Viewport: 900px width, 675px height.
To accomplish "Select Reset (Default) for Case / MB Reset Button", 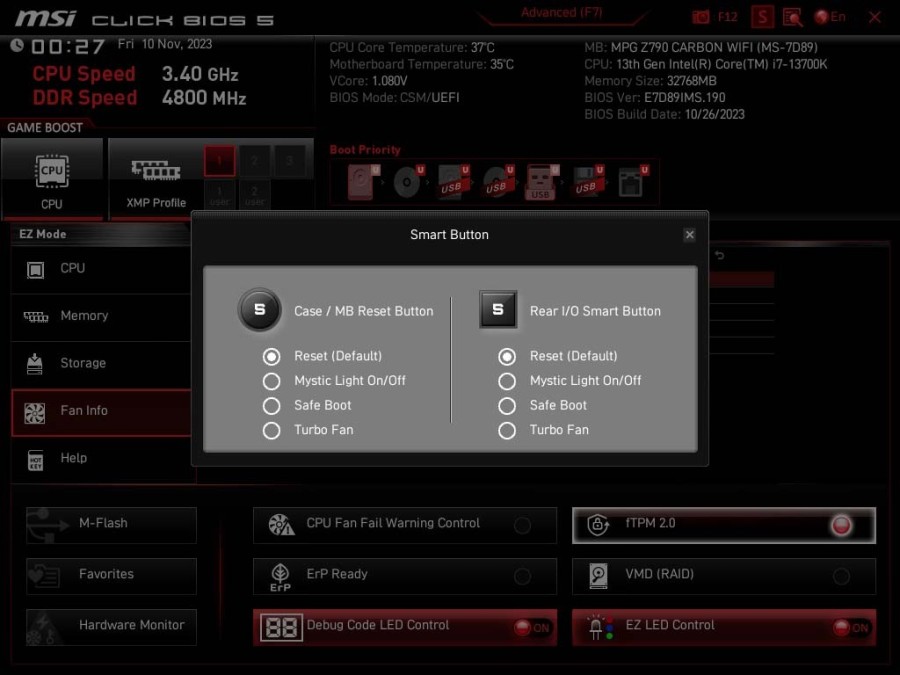I will click(x=271, y=356).
